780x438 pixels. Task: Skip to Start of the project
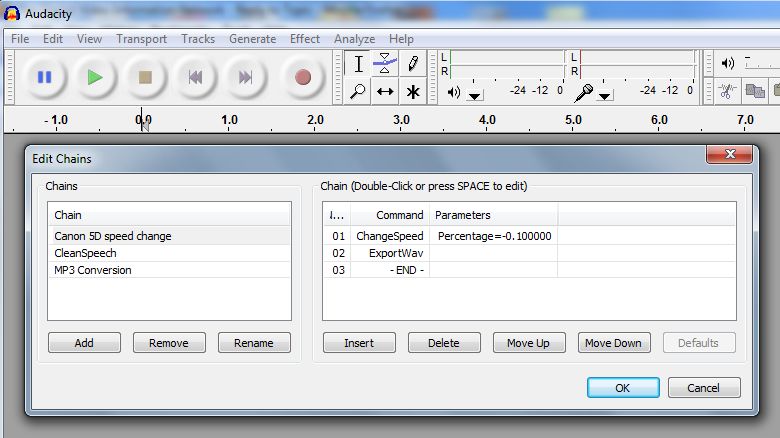195,77
